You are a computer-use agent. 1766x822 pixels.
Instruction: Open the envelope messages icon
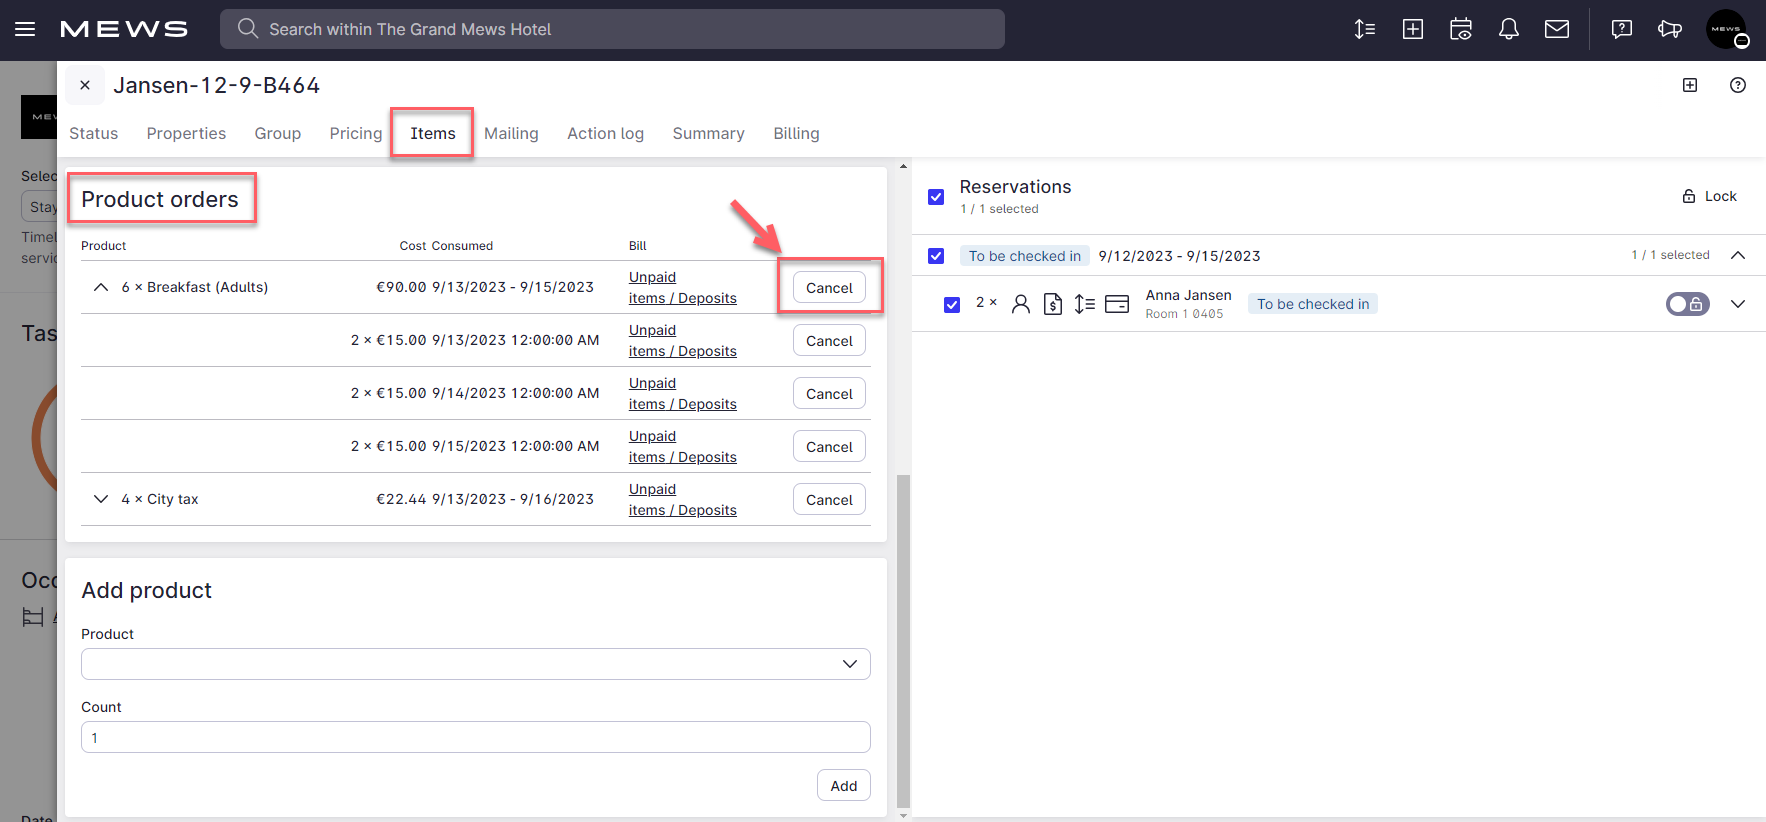1557,29
